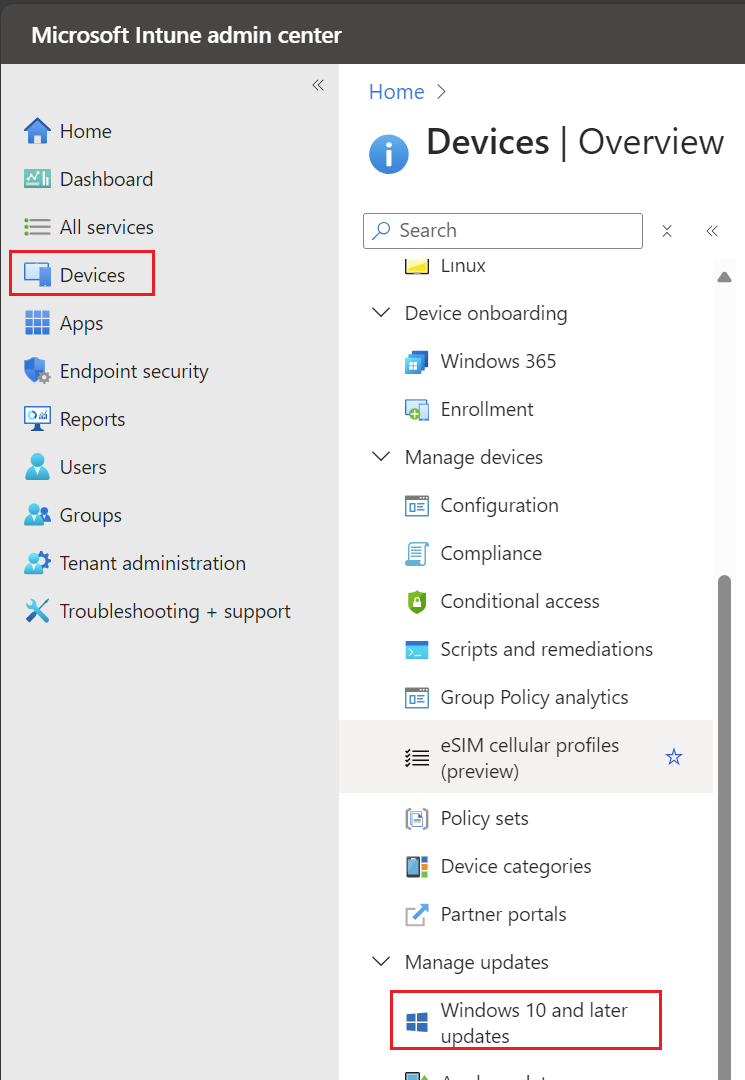Select Windows 10 and later updates
745x1080 pixels.
[534, 1022]
